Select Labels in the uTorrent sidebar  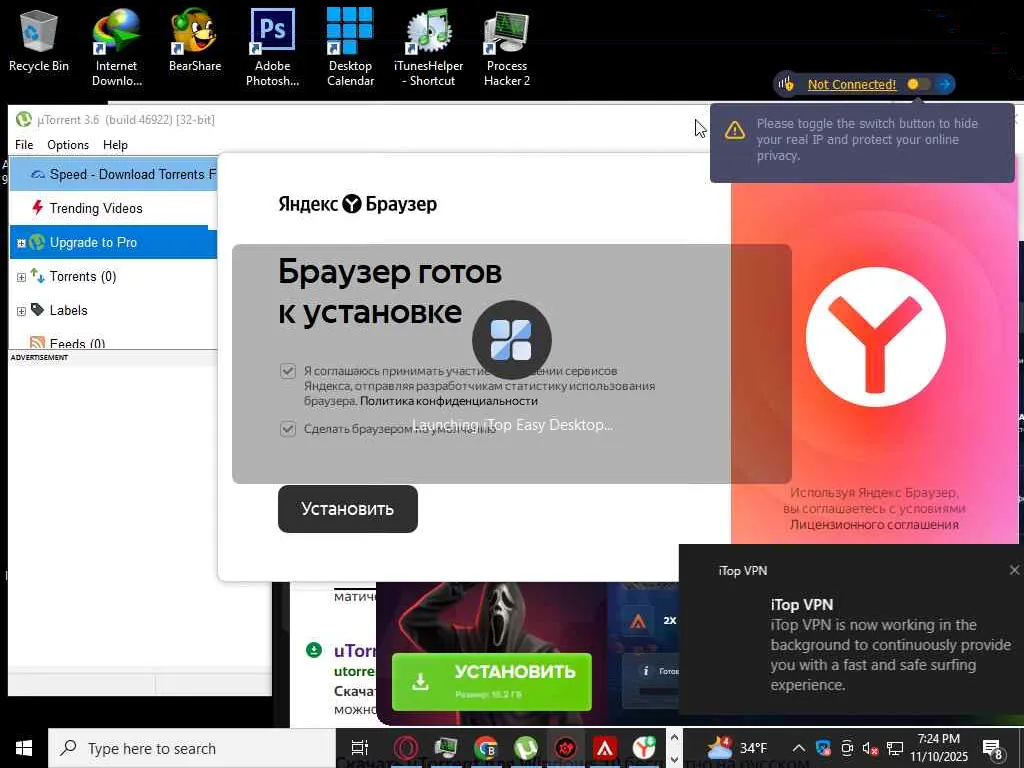point(113,310)
